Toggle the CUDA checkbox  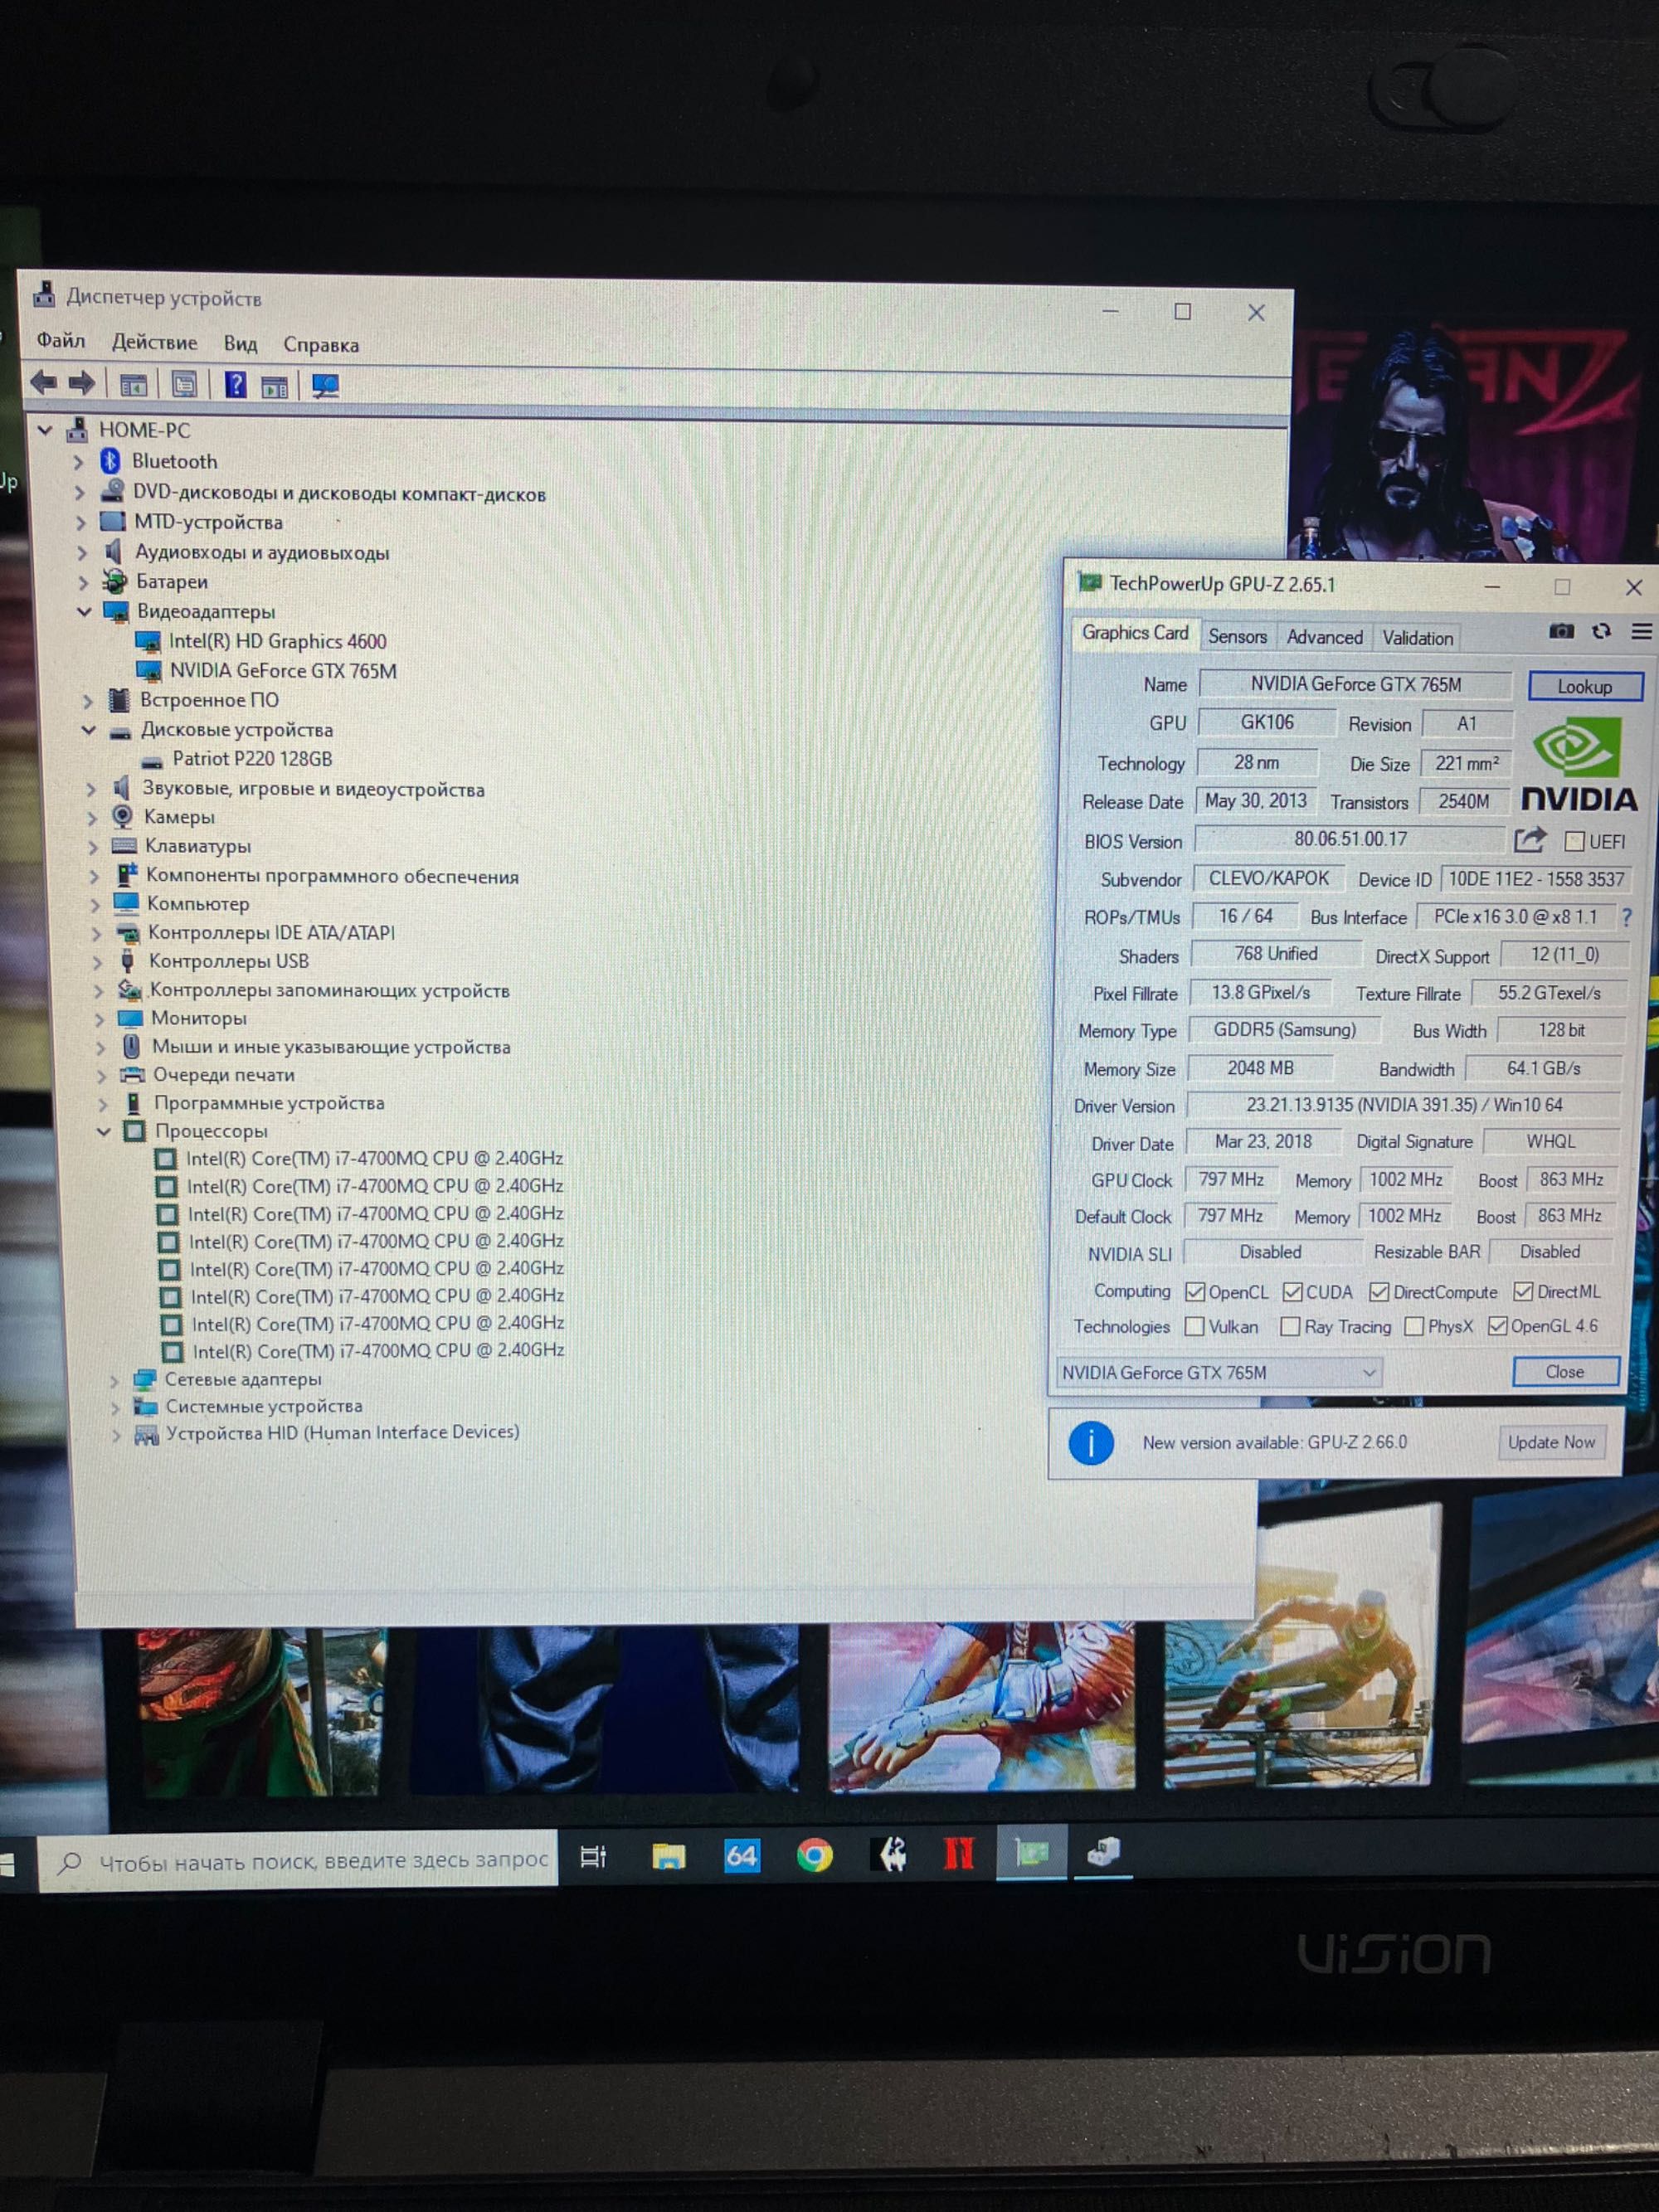point(1293,1292)
